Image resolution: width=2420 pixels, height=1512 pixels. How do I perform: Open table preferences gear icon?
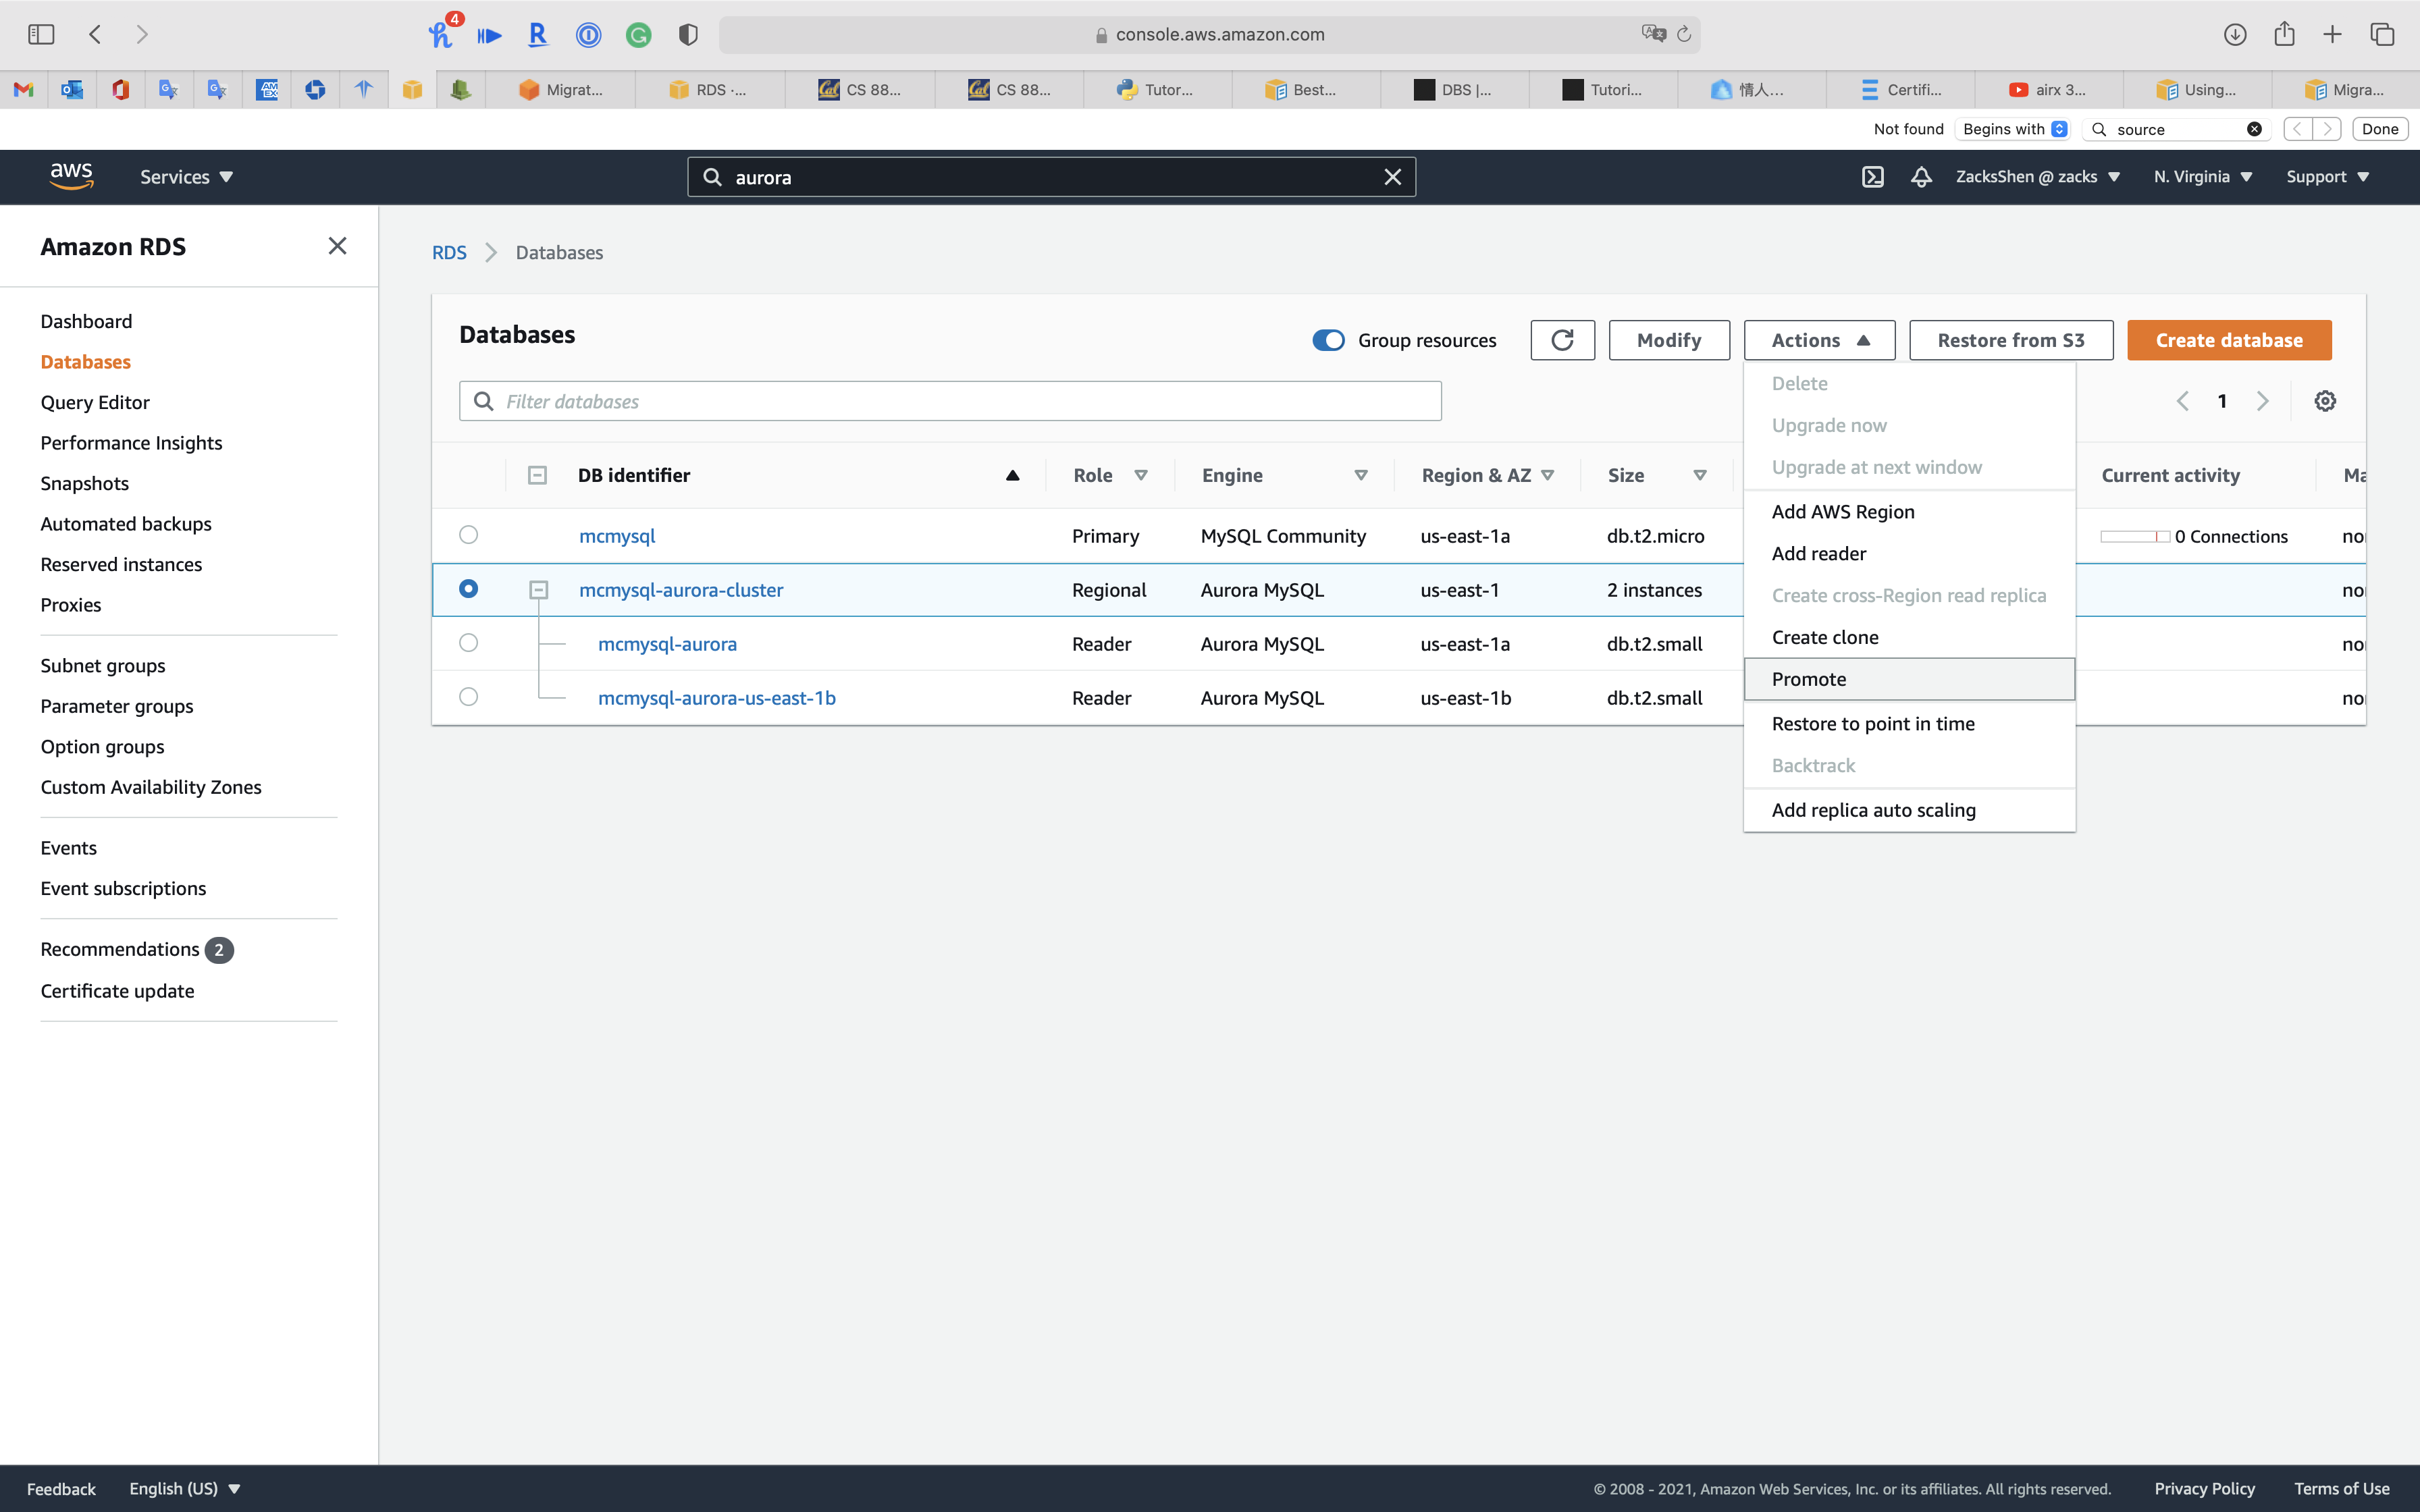tap(2325, 401)
